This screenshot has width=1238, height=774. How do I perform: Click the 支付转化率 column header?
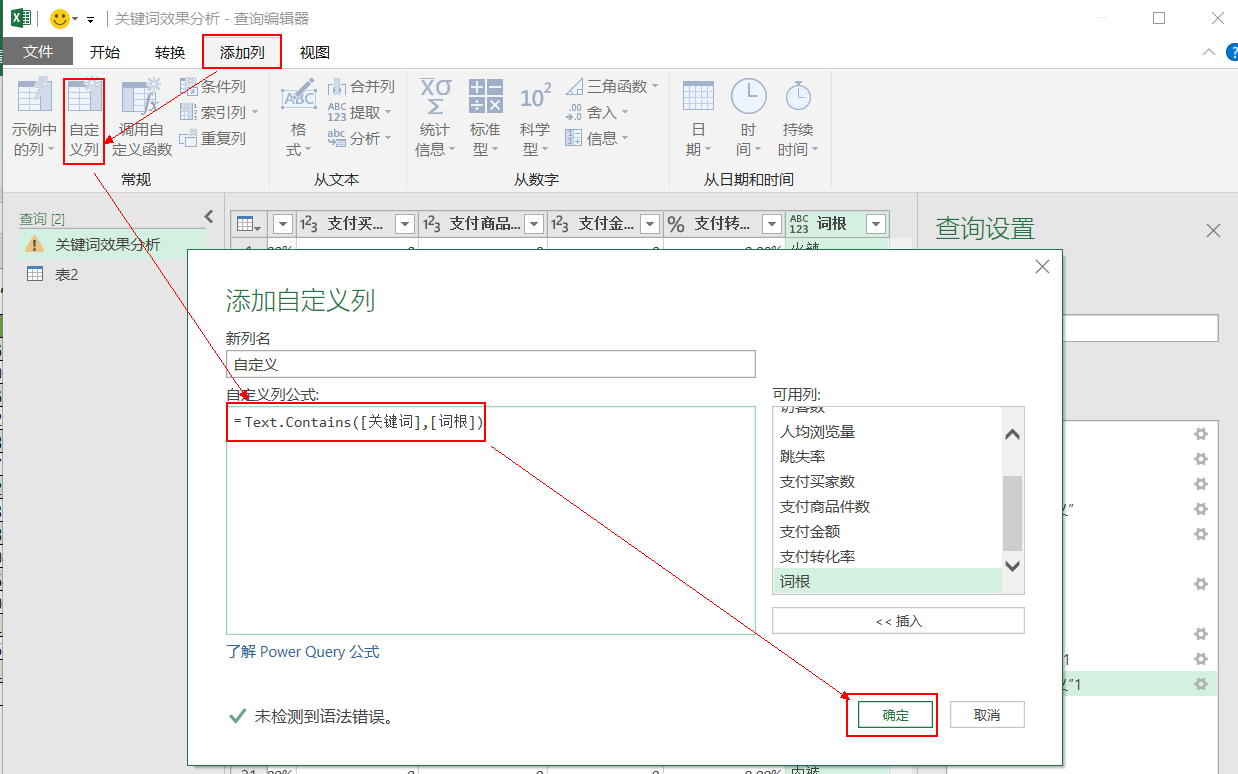coord(725,224)
